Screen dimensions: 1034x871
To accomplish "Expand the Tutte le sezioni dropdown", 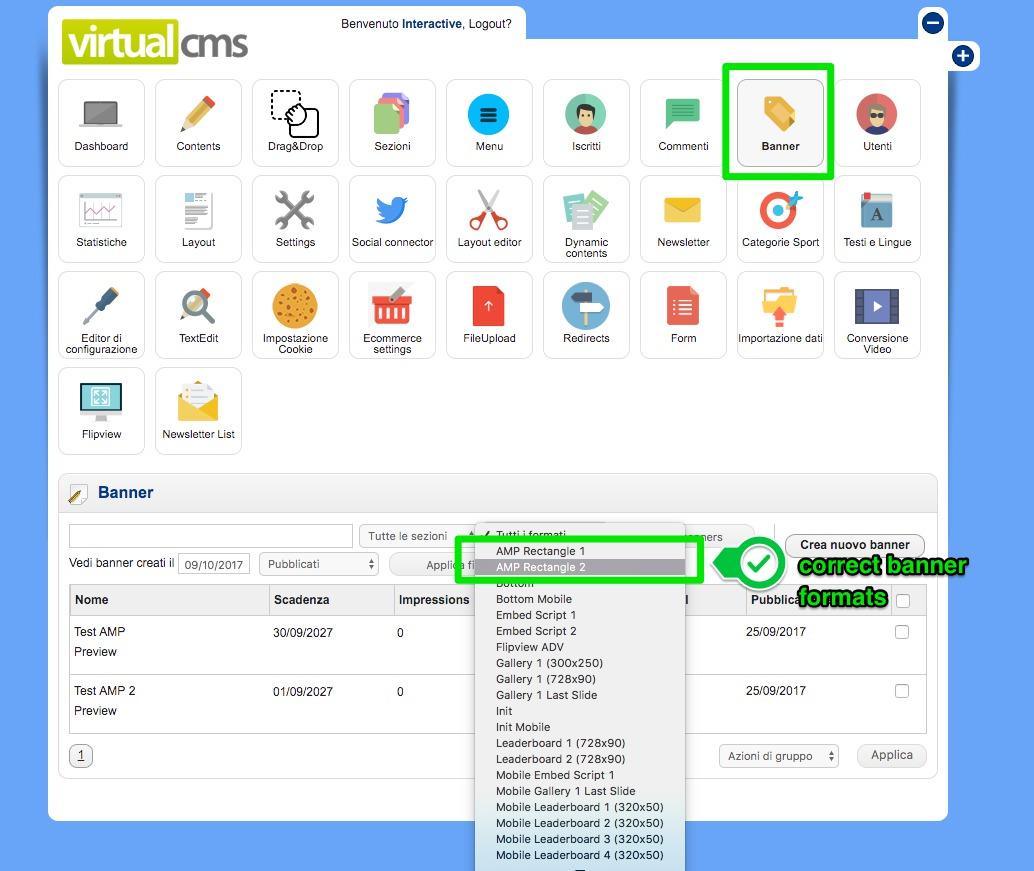I will tap(416, 536).
